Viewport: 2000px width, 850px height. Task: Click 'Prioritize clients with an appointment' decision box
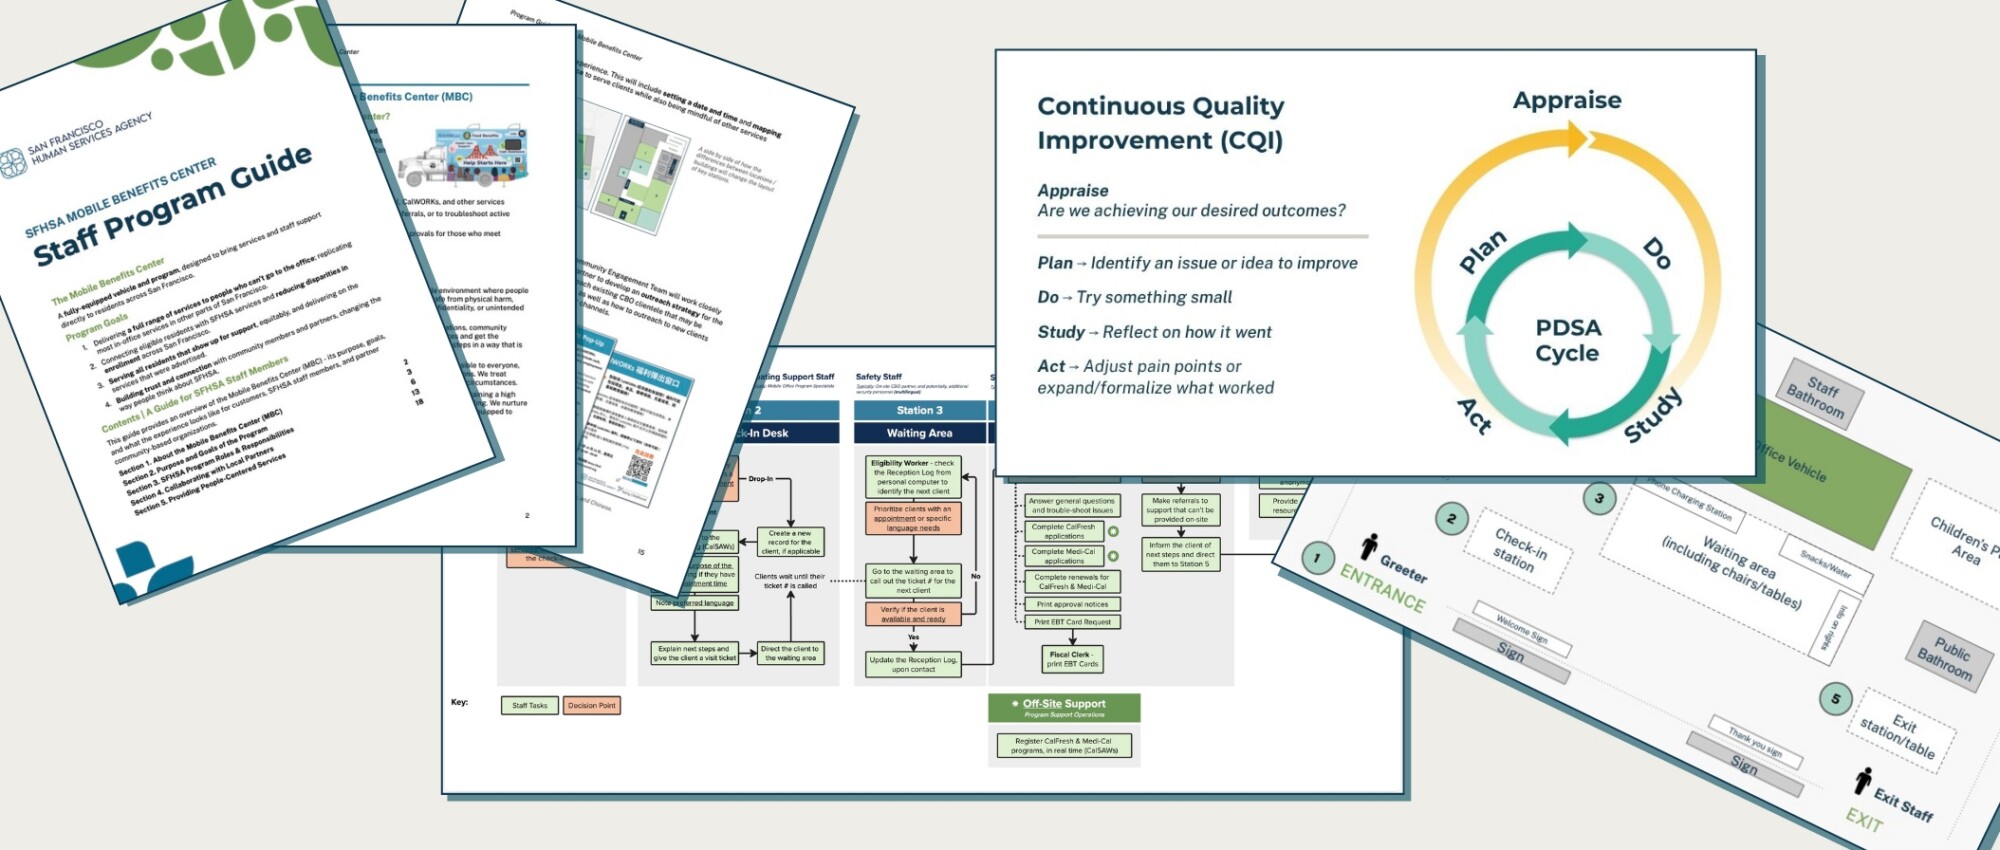(914, 518)
